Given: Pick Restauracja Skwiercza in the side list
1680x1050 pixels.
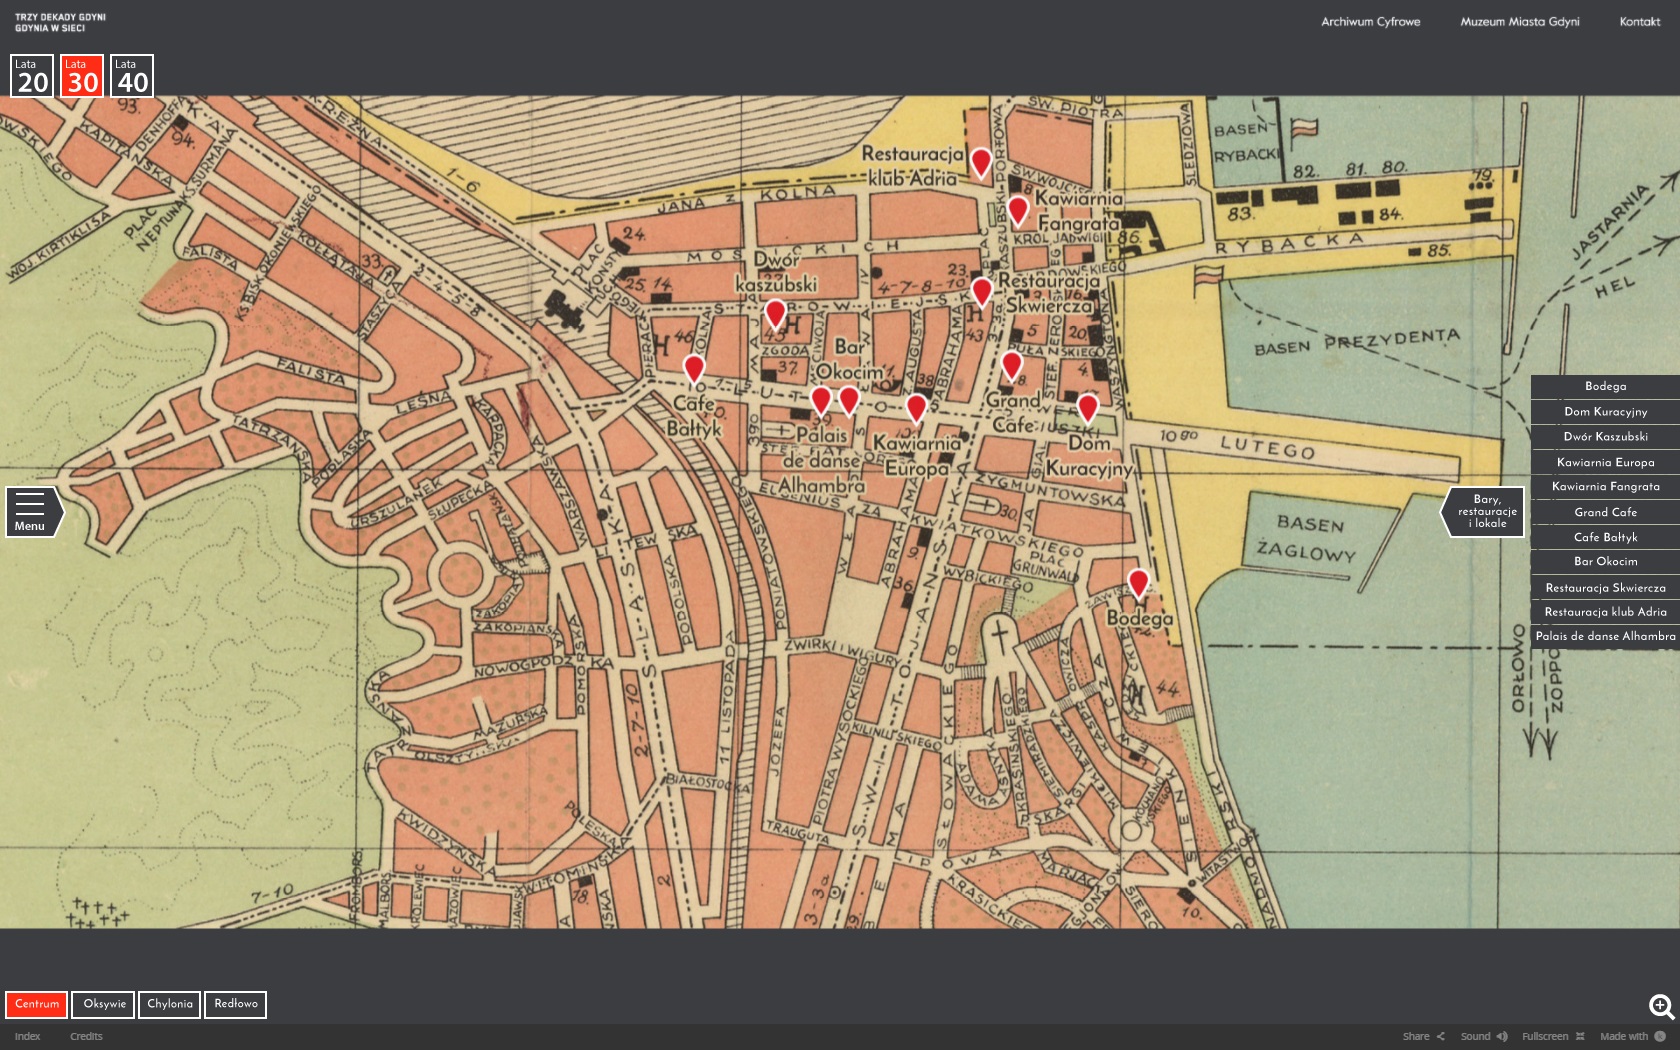Looking at the screenshot, I should click(x=1605, y=588).
